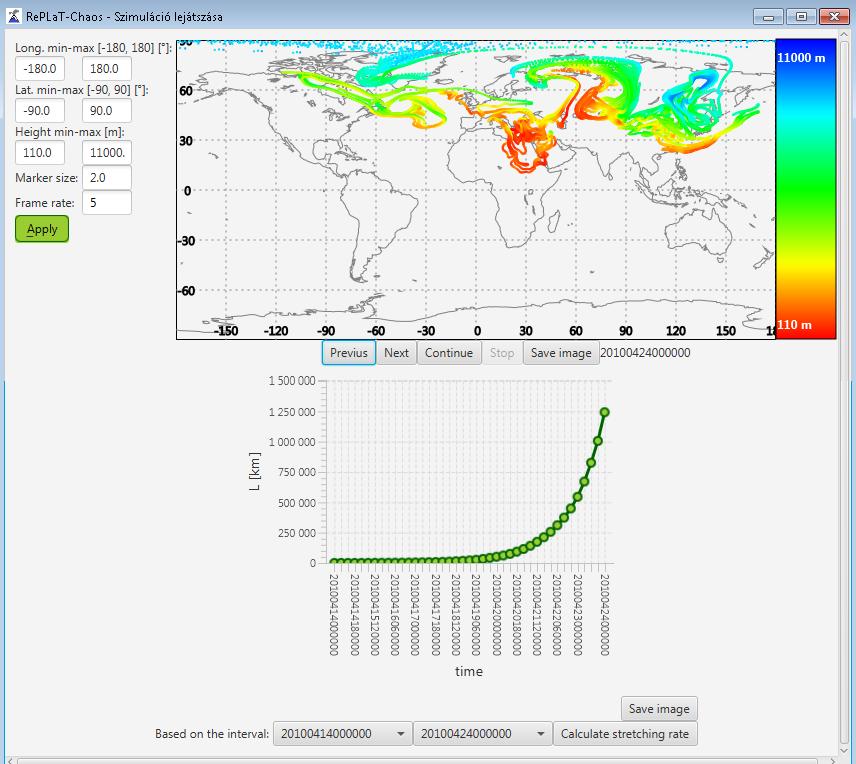Screen dimensions: 856x764
Task: Click the latitude minimum field showing -90.0
Action: click(x=40, y=111)
